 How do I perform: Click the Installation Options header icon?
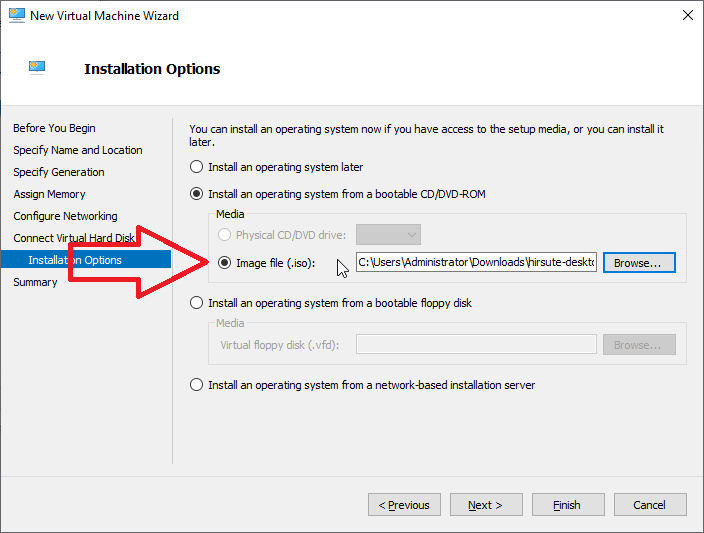37,68
